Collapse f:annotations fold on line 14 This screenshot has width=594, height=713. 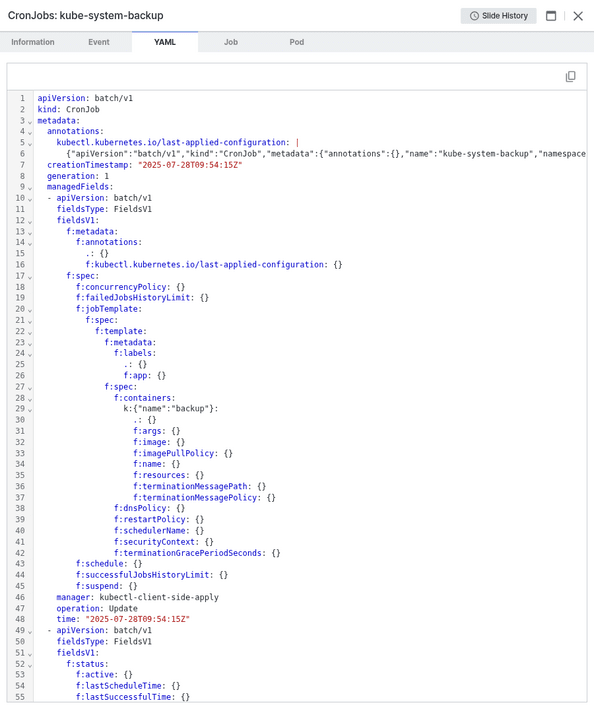tap(30, 243)
